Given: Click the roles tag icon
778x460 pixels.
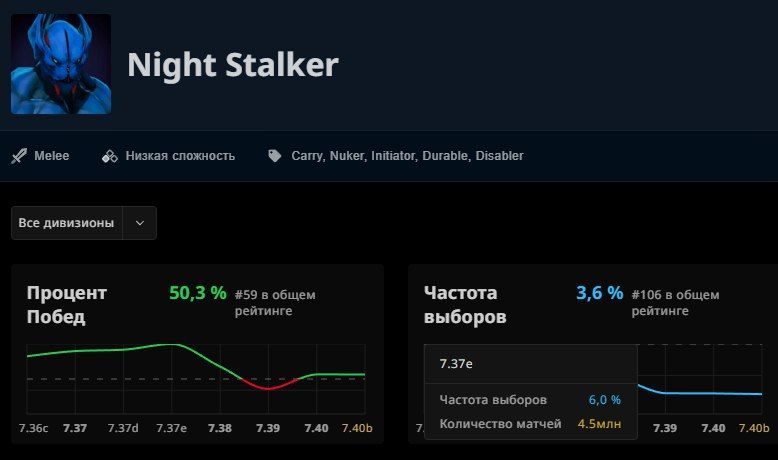Looking at the screenshot, I should pyautogui.click(x=274, y=156).
